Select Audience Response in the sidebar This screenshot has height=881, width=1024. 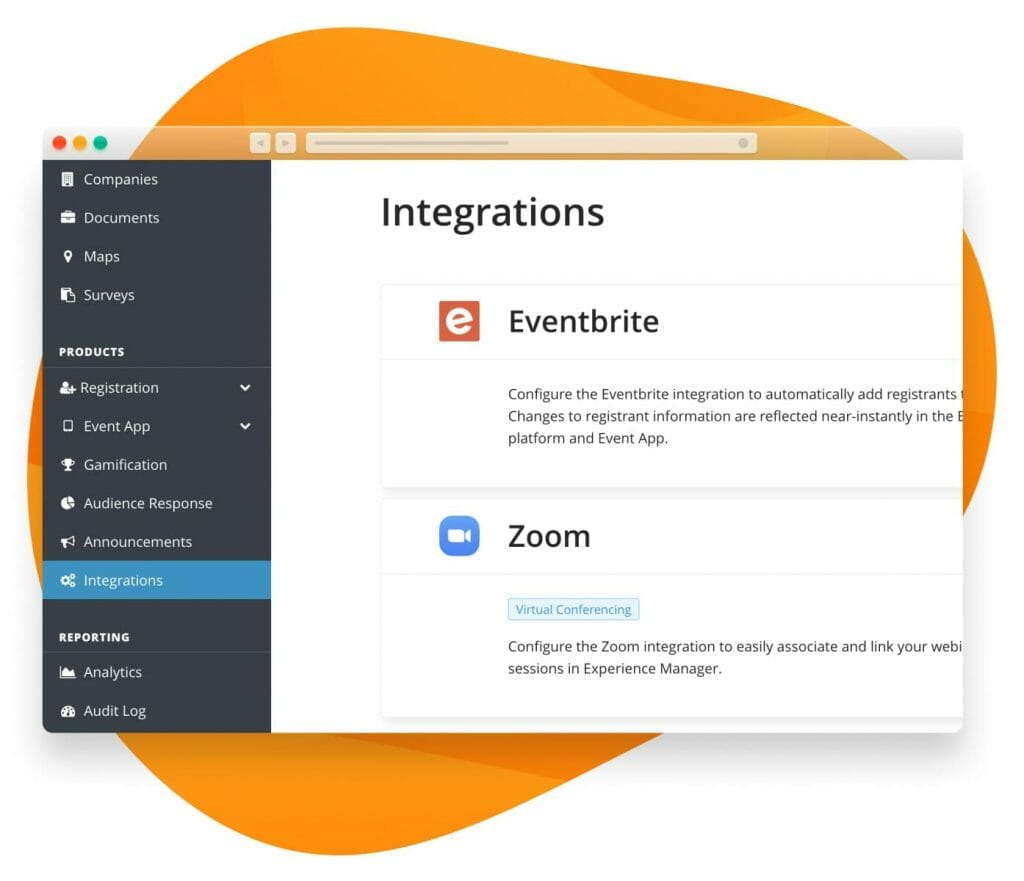coord(157,503)
